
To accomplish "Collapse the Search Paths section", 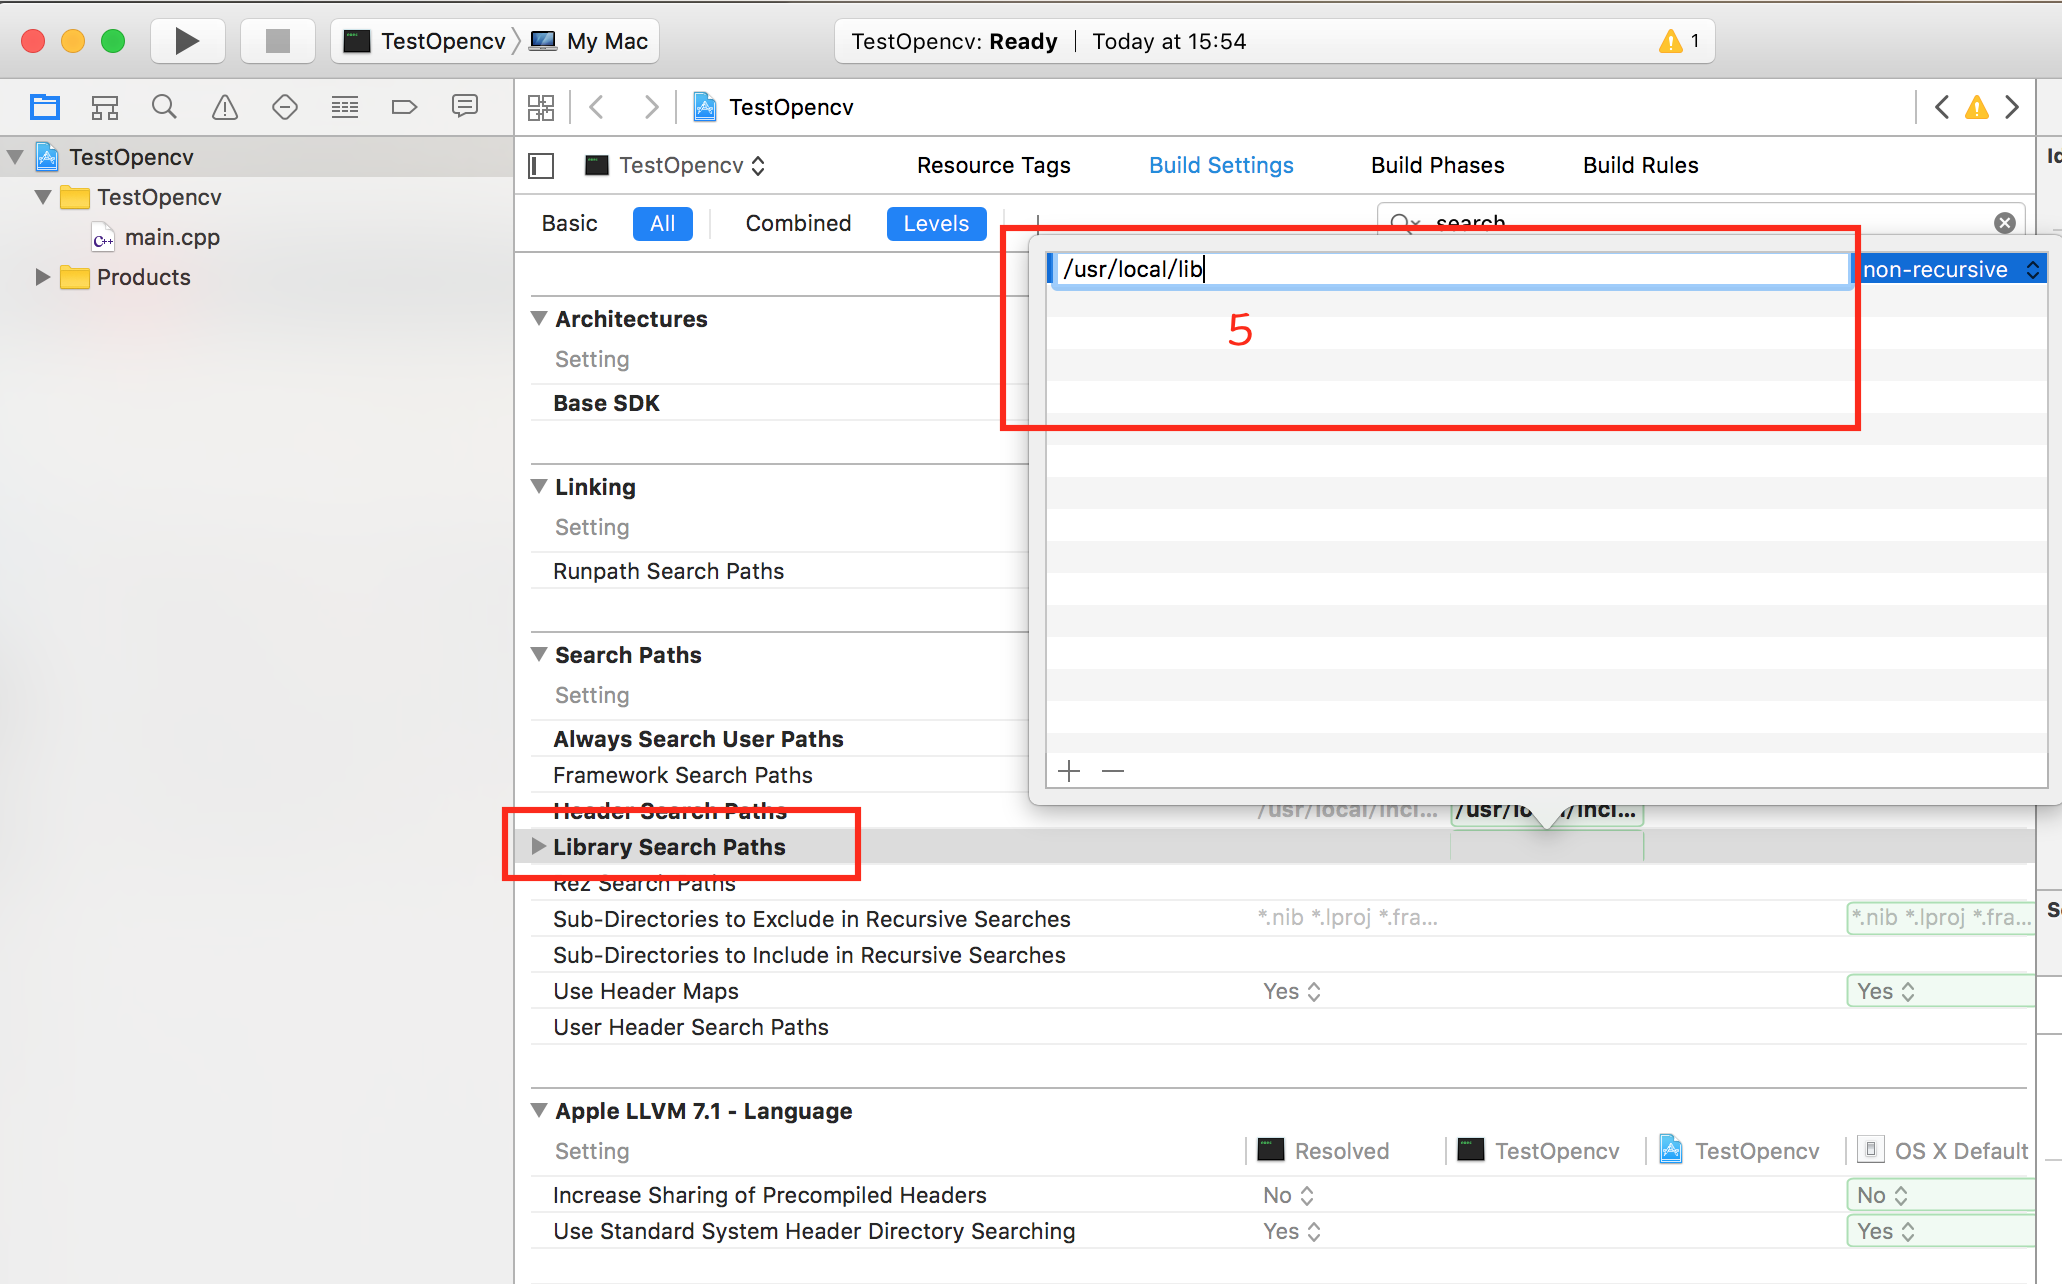I will point(539,655).
